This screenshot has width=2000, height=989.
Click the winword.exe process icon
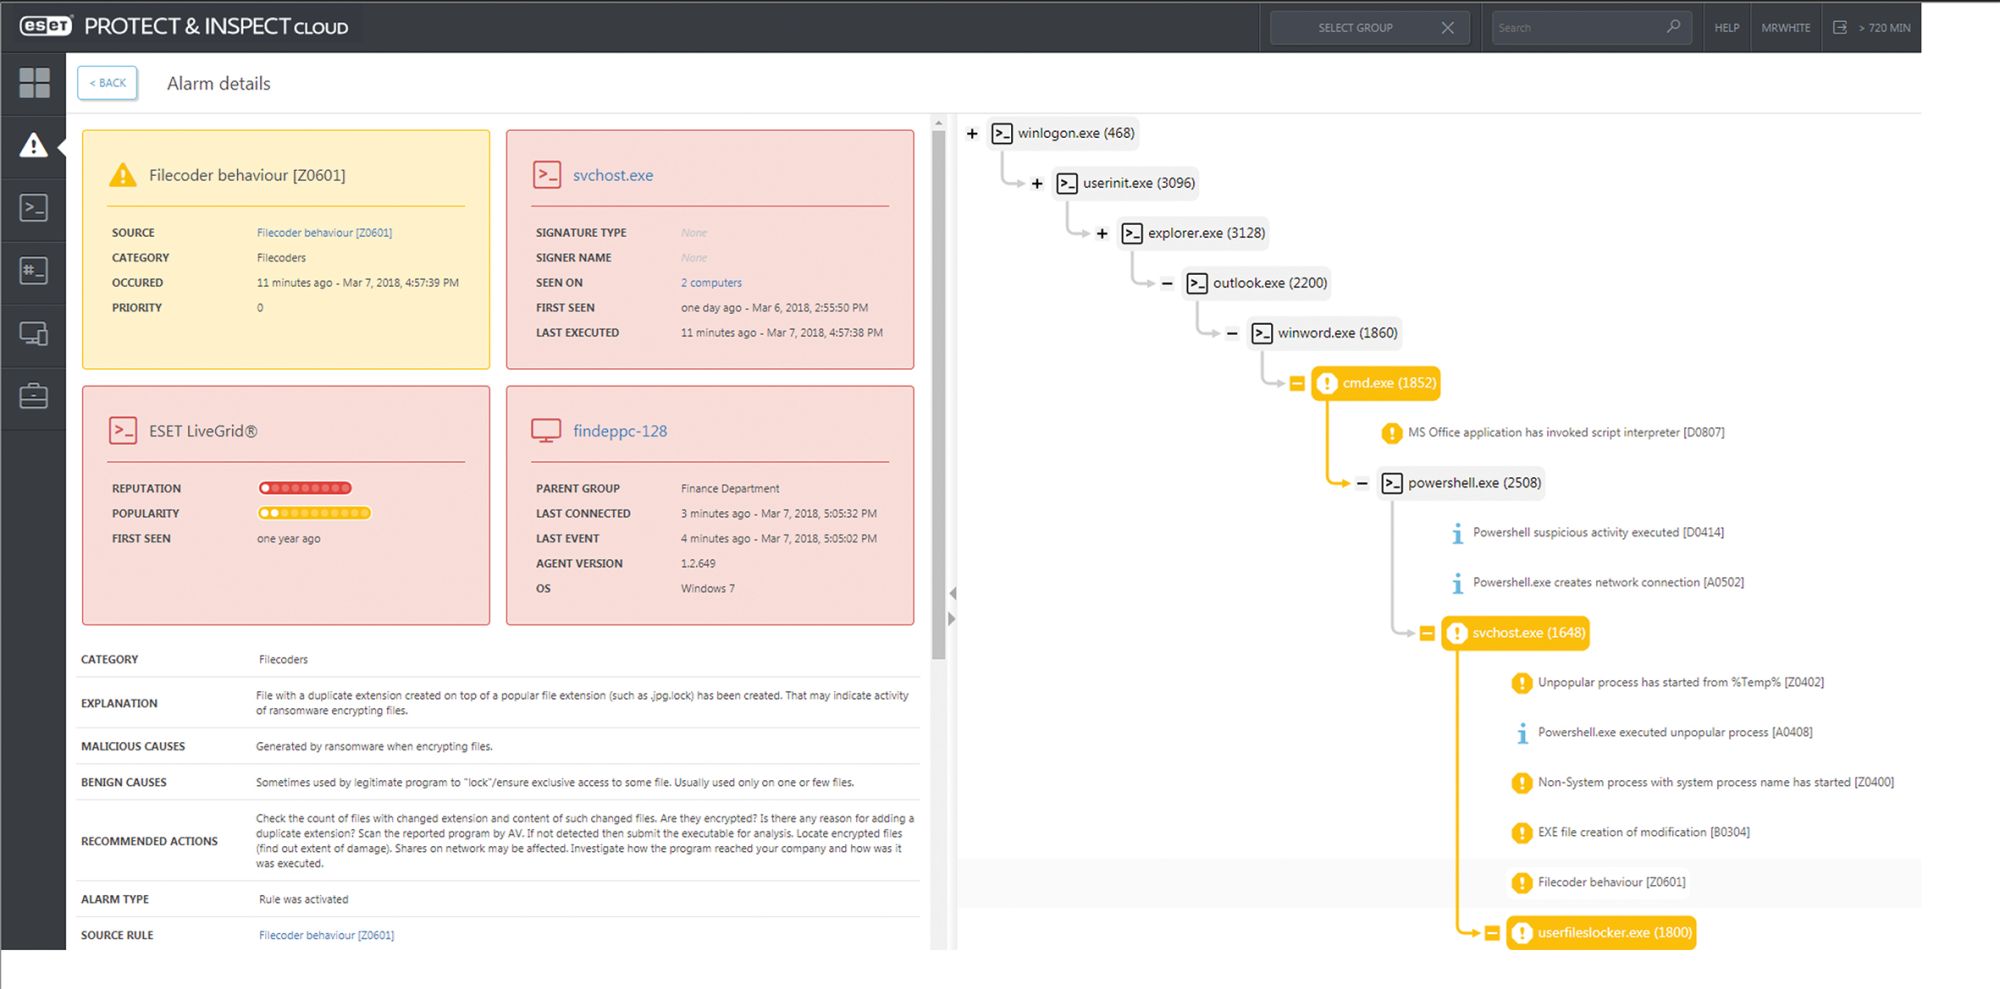tap(1262, 333)
